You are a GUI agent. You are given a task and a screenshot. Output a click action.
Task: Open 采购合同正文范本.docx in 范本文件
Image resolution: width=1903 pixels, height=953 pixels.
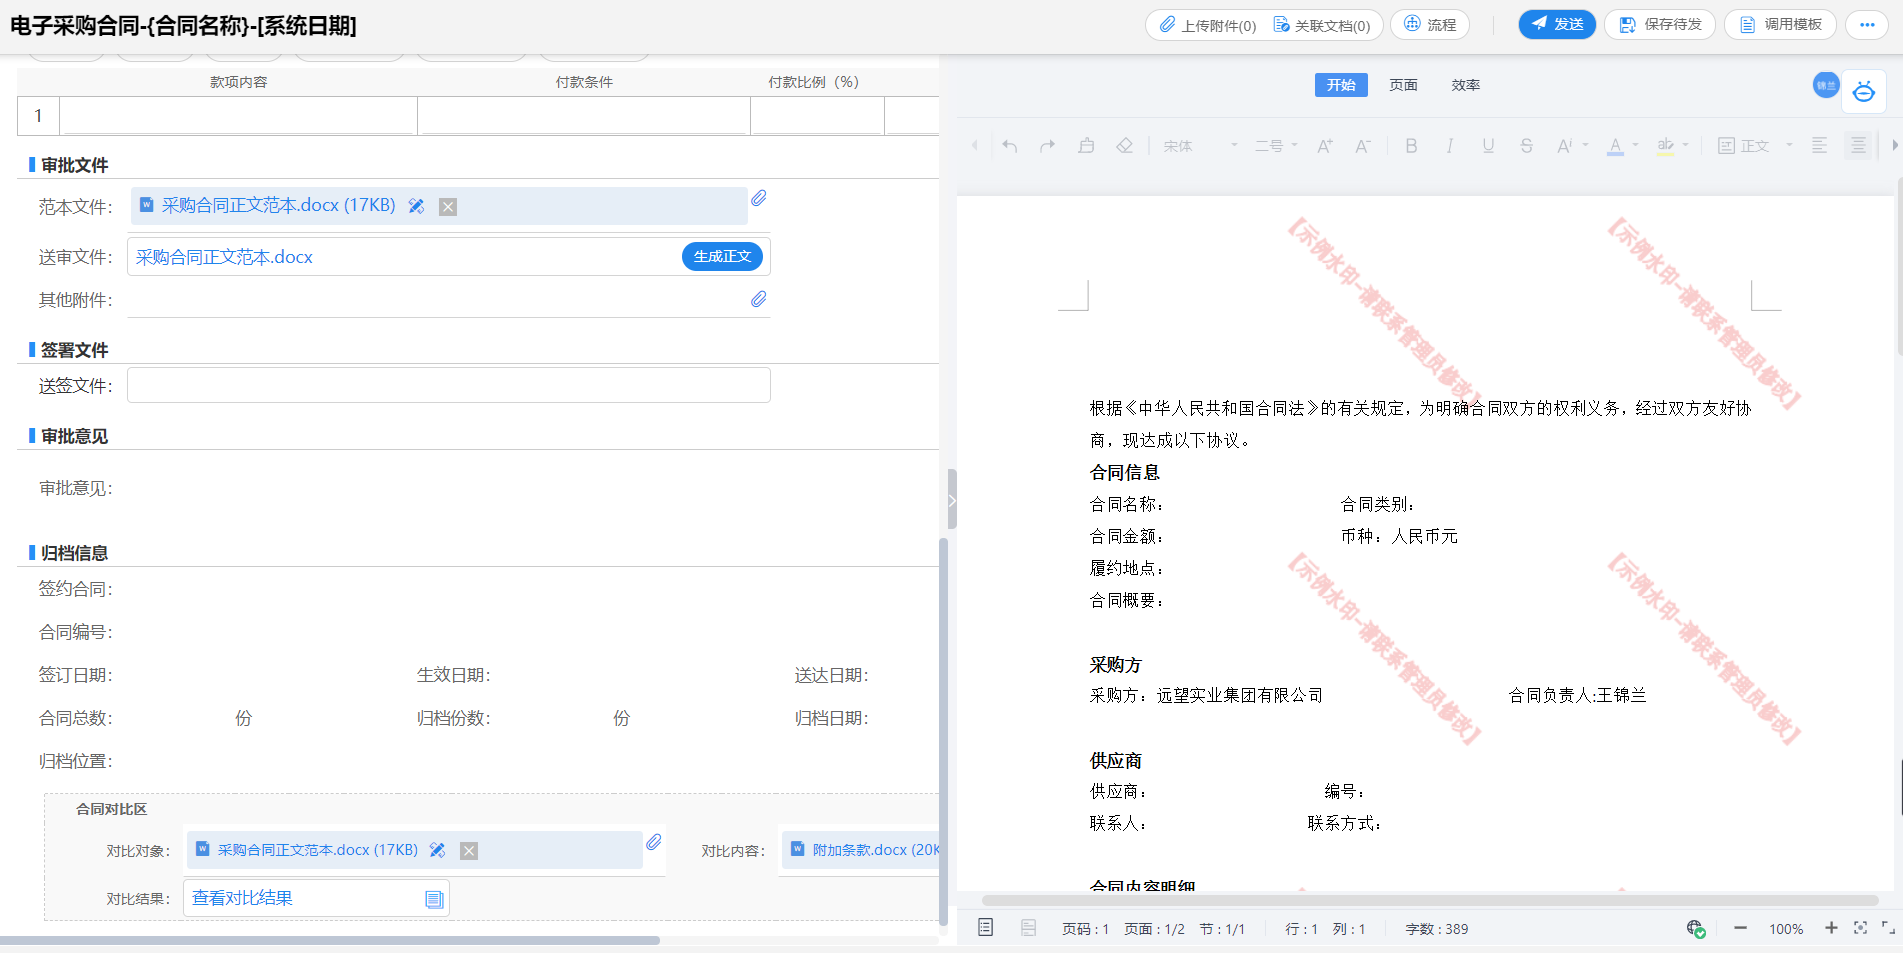click(x=278, y=205)
